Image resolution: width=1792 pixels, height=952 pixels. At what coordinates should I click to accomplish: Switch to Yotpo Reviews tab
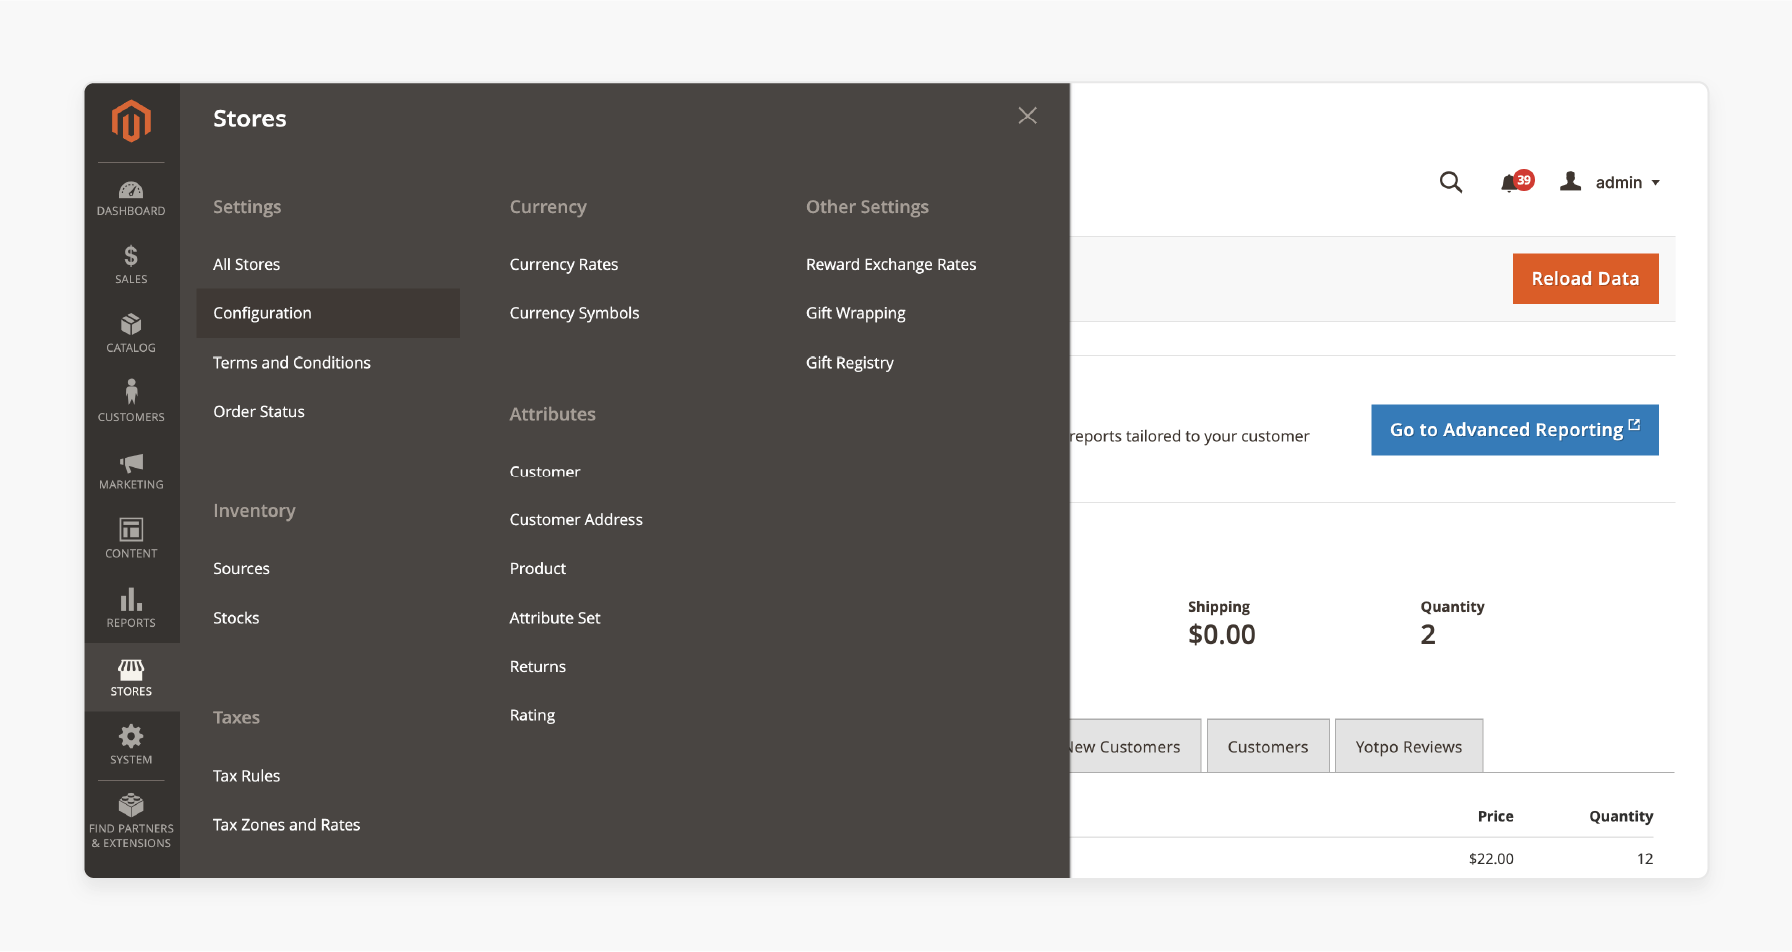pos(1409,746)
